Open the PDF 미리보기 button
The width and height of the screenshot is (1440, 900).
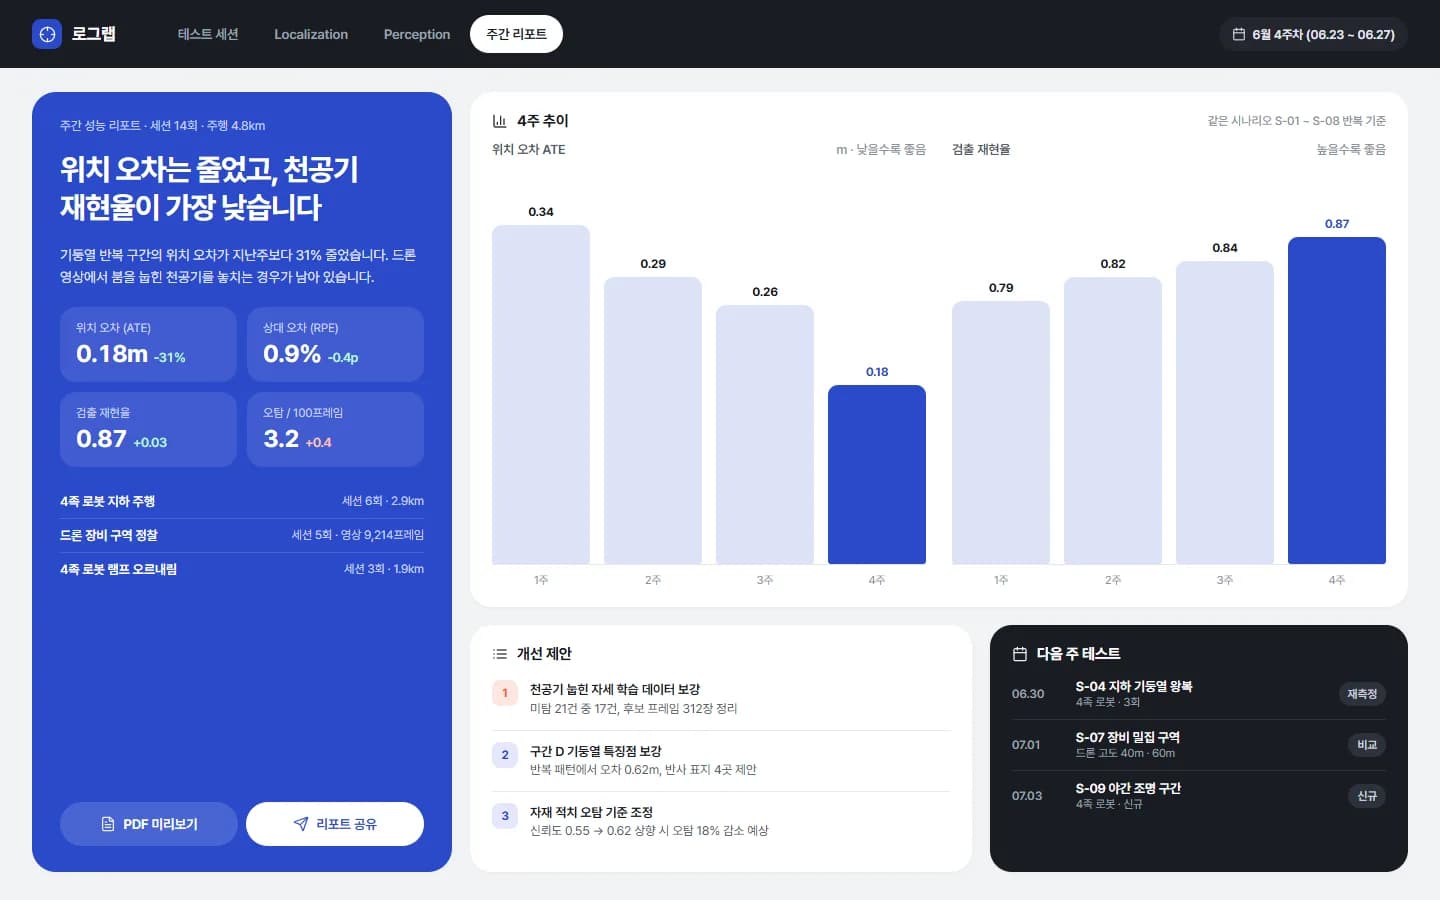point(149,824)
